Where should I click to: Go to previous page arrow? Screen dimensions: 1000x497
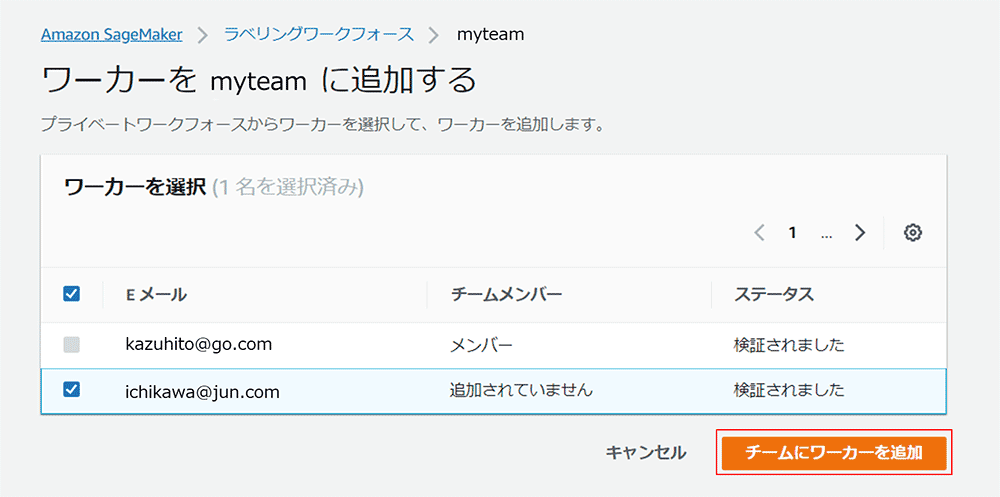tap(759, 233)
